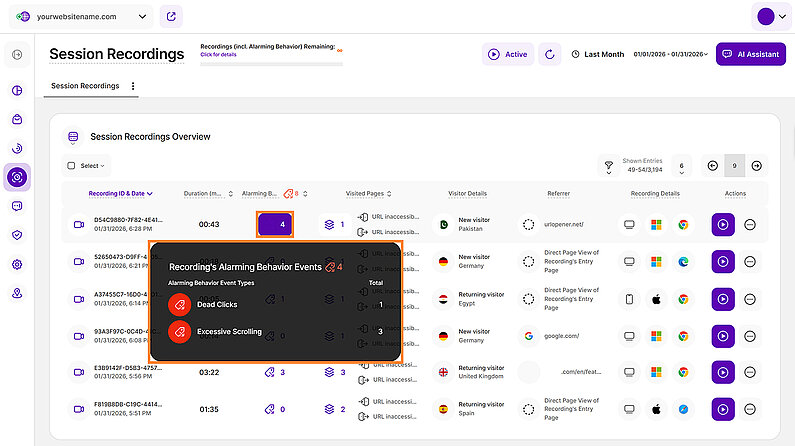The height and width of the screenshot is (446, 795).
Task: Click the filter funnel icon
Action: point(607,166)
